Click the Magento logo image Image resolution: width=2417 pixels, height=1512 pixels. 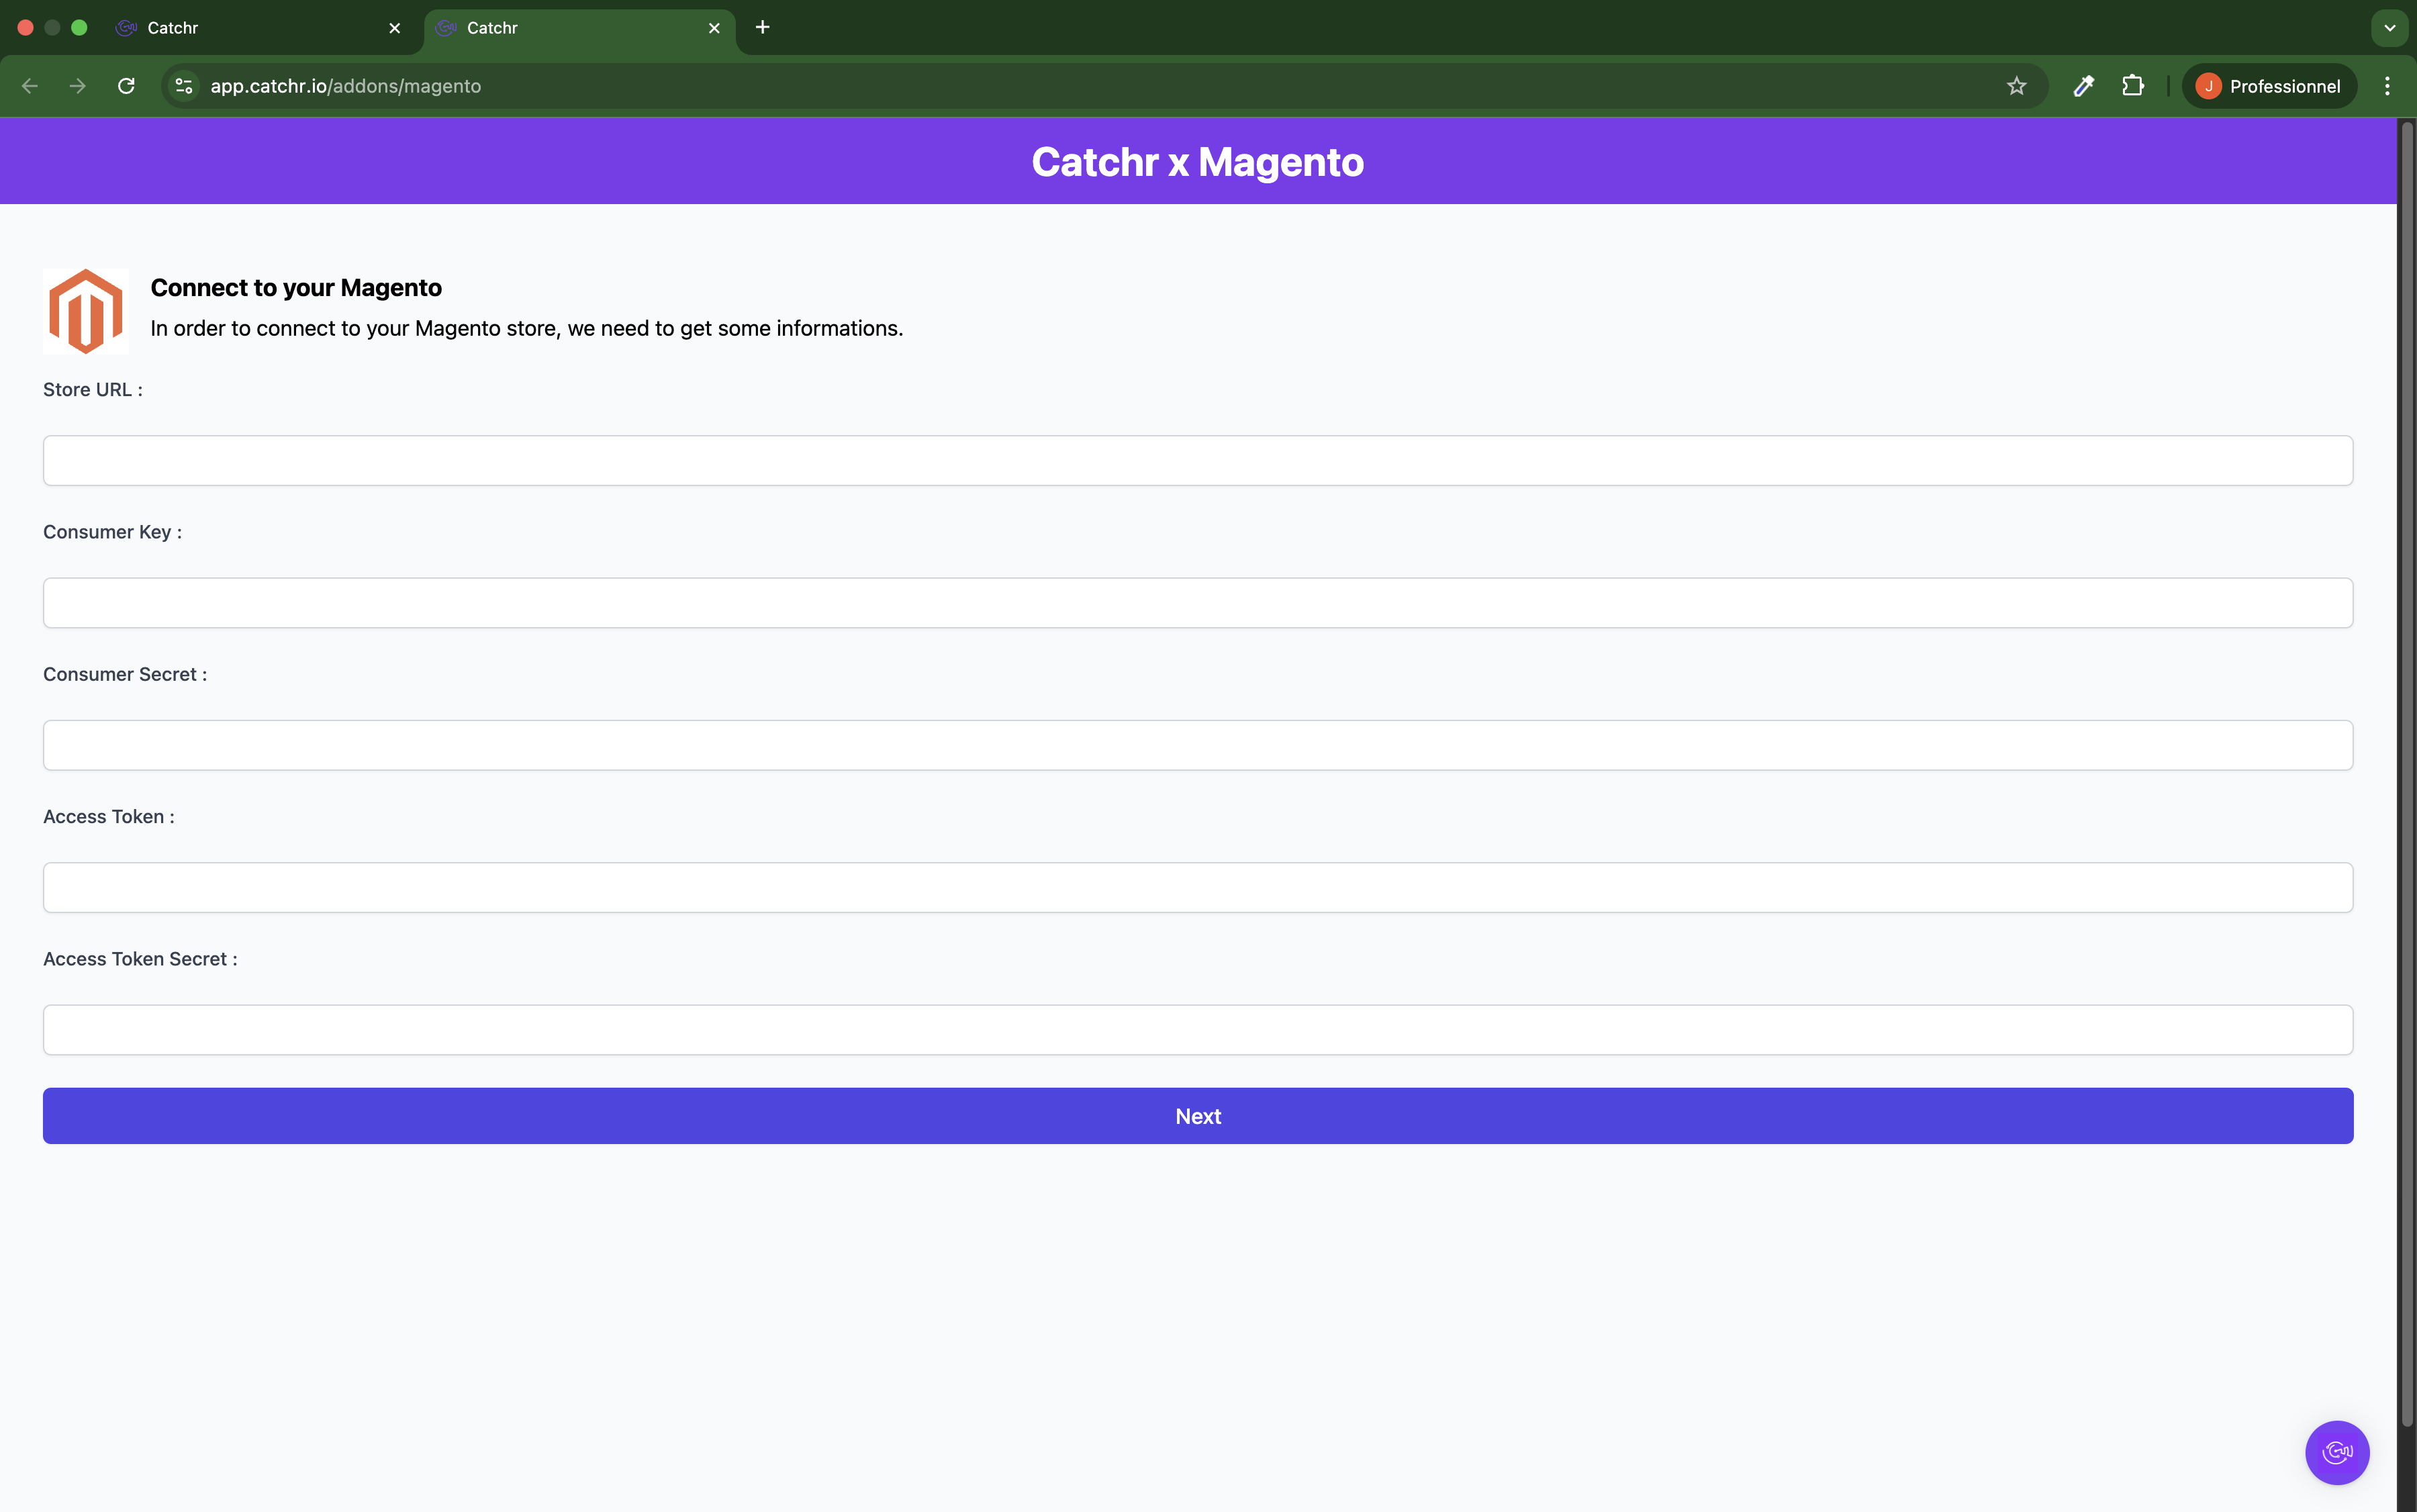click(86, 311)
